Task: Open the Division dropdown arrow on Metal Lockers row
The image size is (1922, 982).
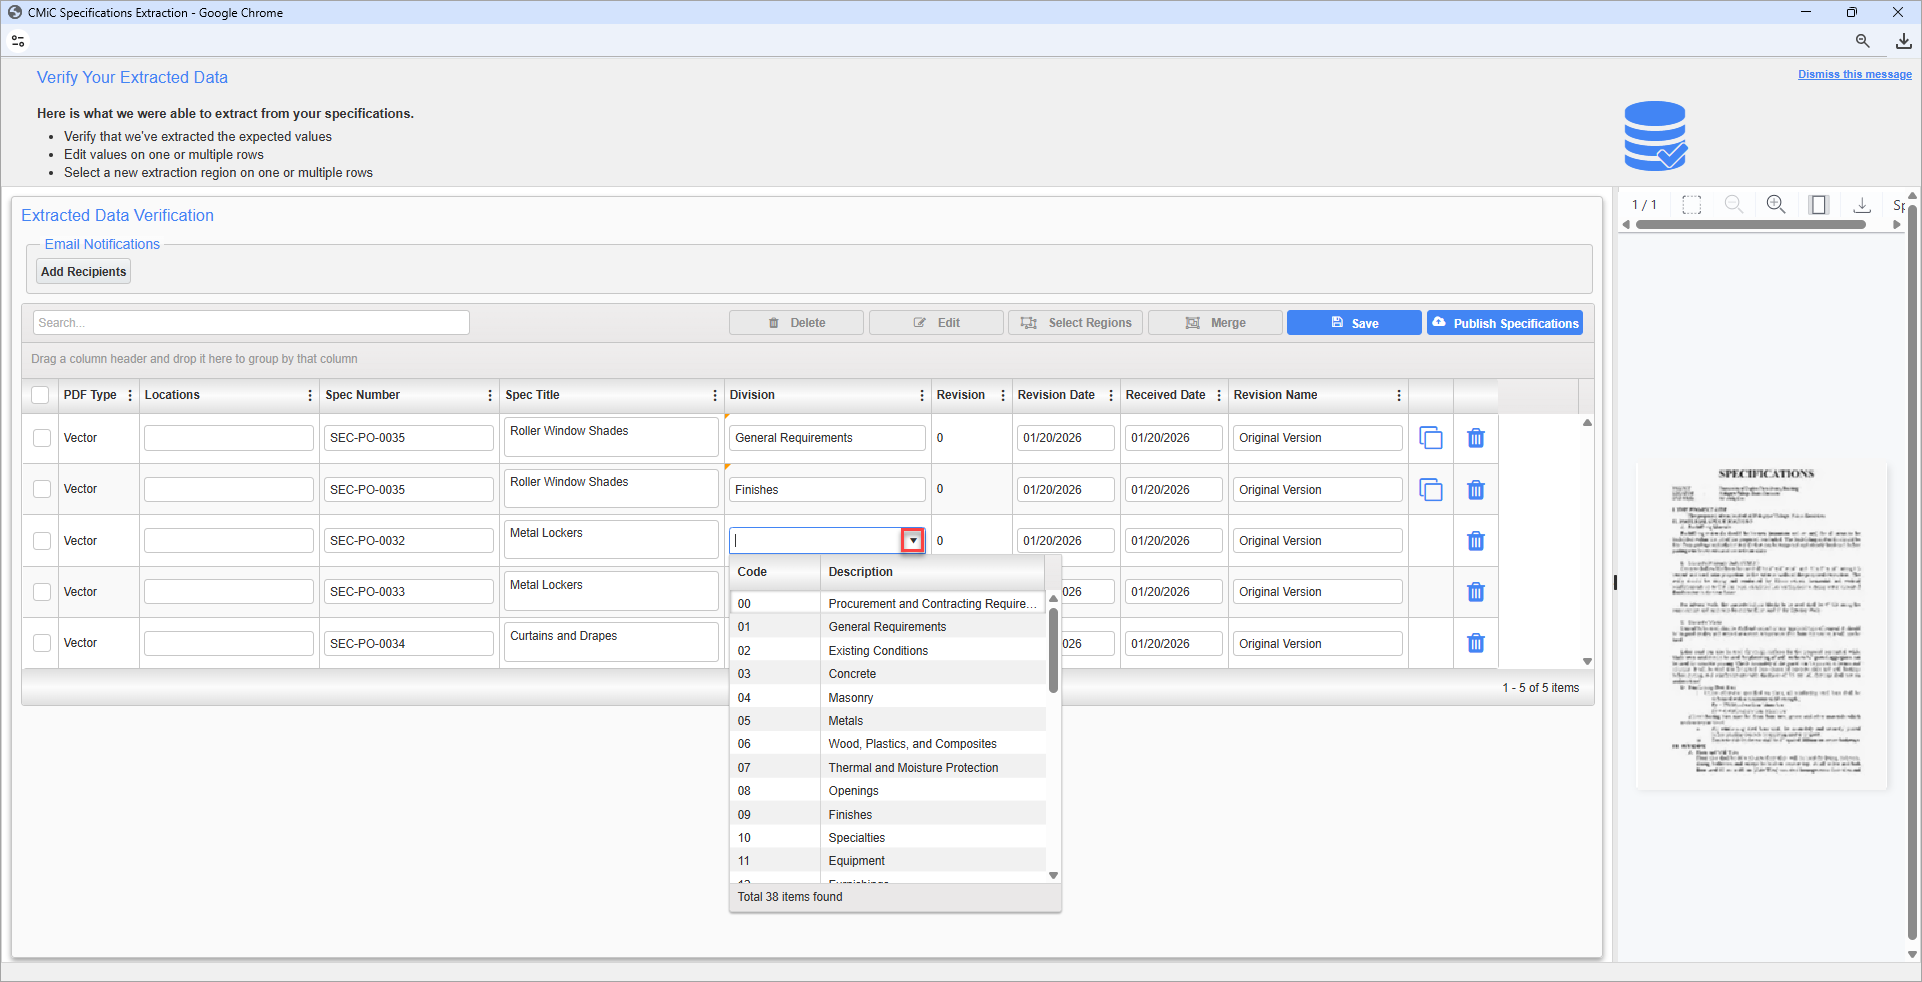Action: coord(911,540)
